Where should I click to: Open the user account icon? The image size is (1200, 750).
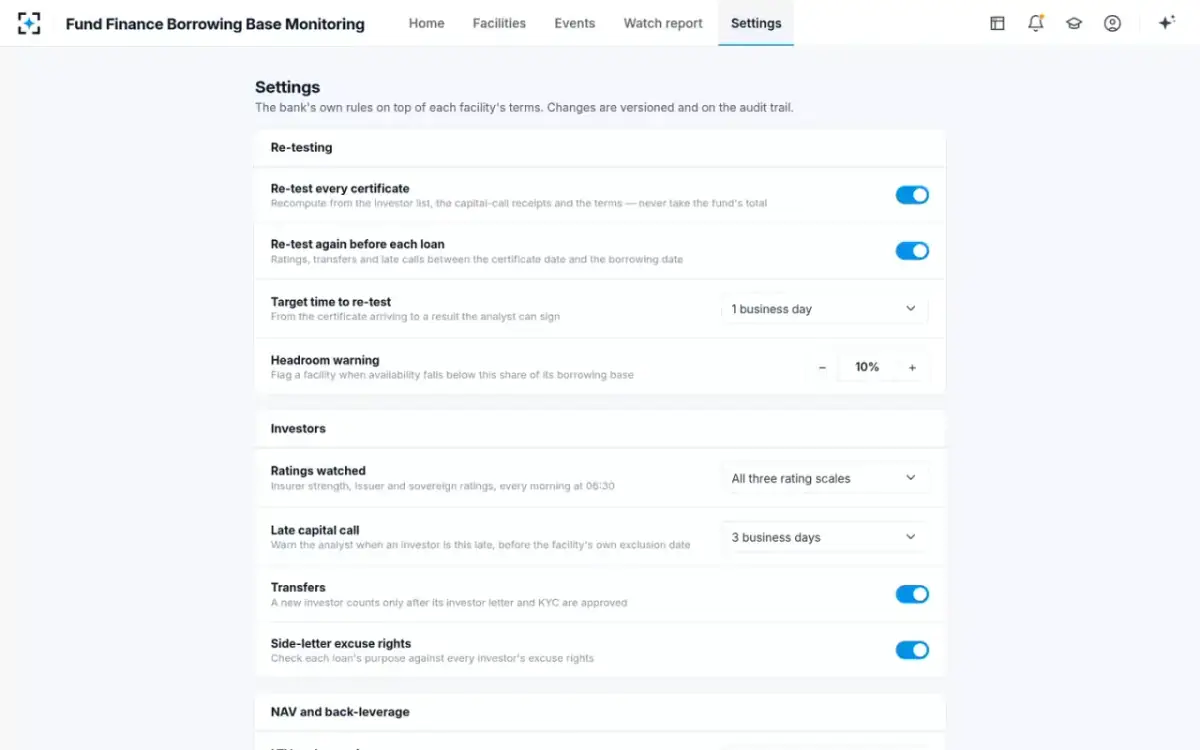tap(1112, 23)
